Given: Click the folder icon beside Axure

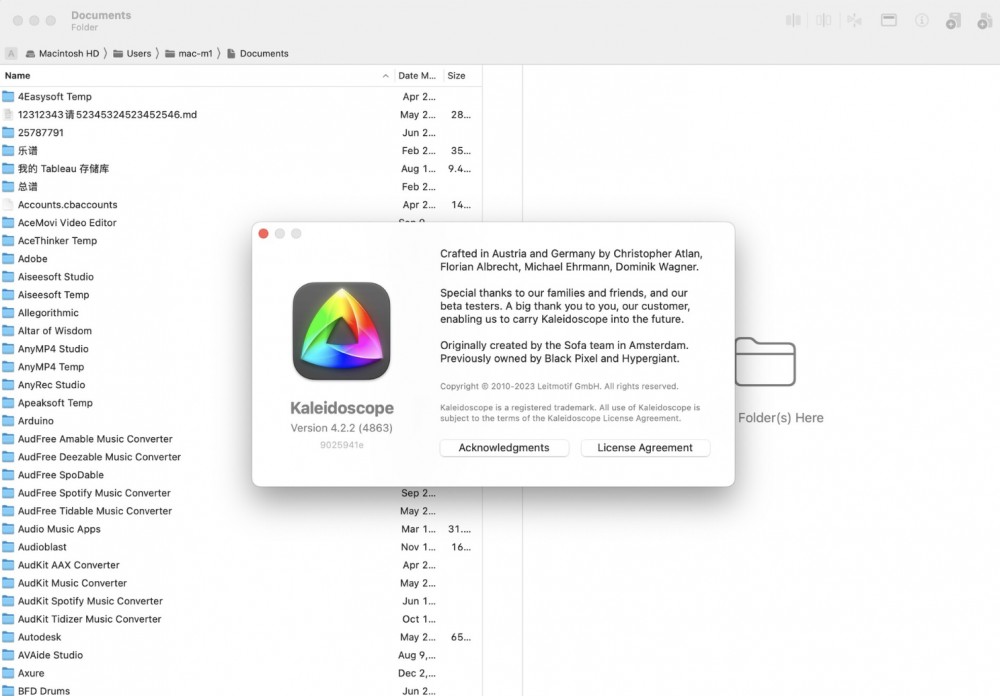Looking at the screenshot, I should coord(8,672).
